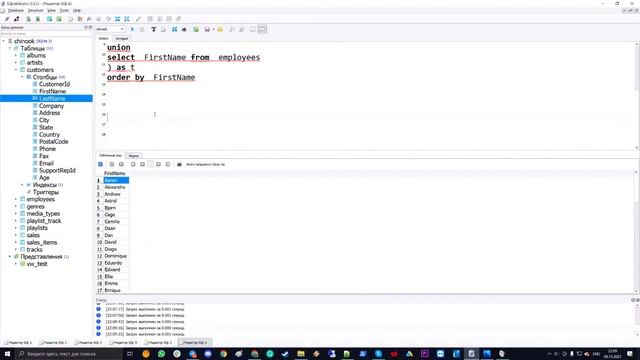Select the chinook database dropdown
640x360 pixels.
[110, 29]
